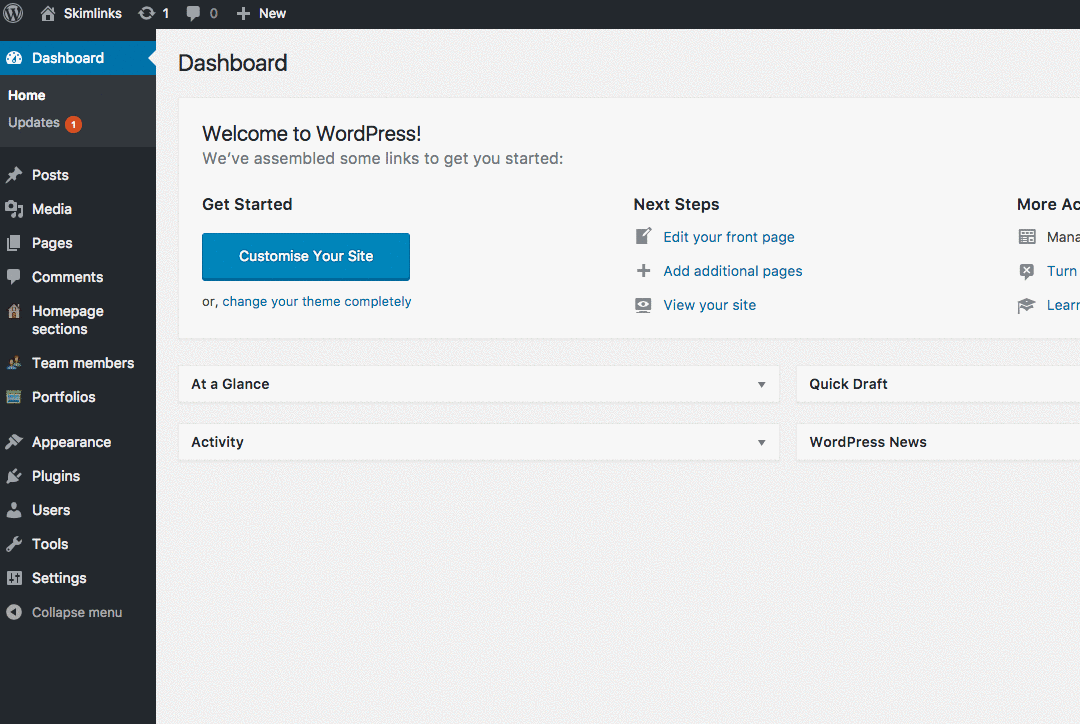Click the Portfolios icon
This screenshot has height=724, width=1080.
pyautogui.click(x=14, y=396)
